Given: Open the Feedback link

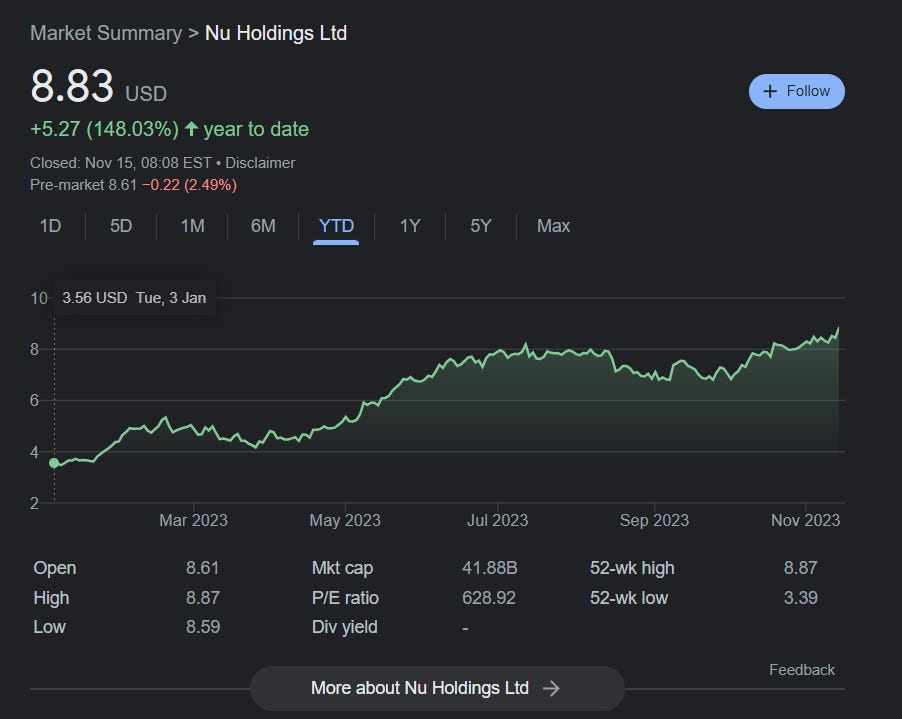Looking at the screenshot, I should pyautogui.click(x=802, y=670).
